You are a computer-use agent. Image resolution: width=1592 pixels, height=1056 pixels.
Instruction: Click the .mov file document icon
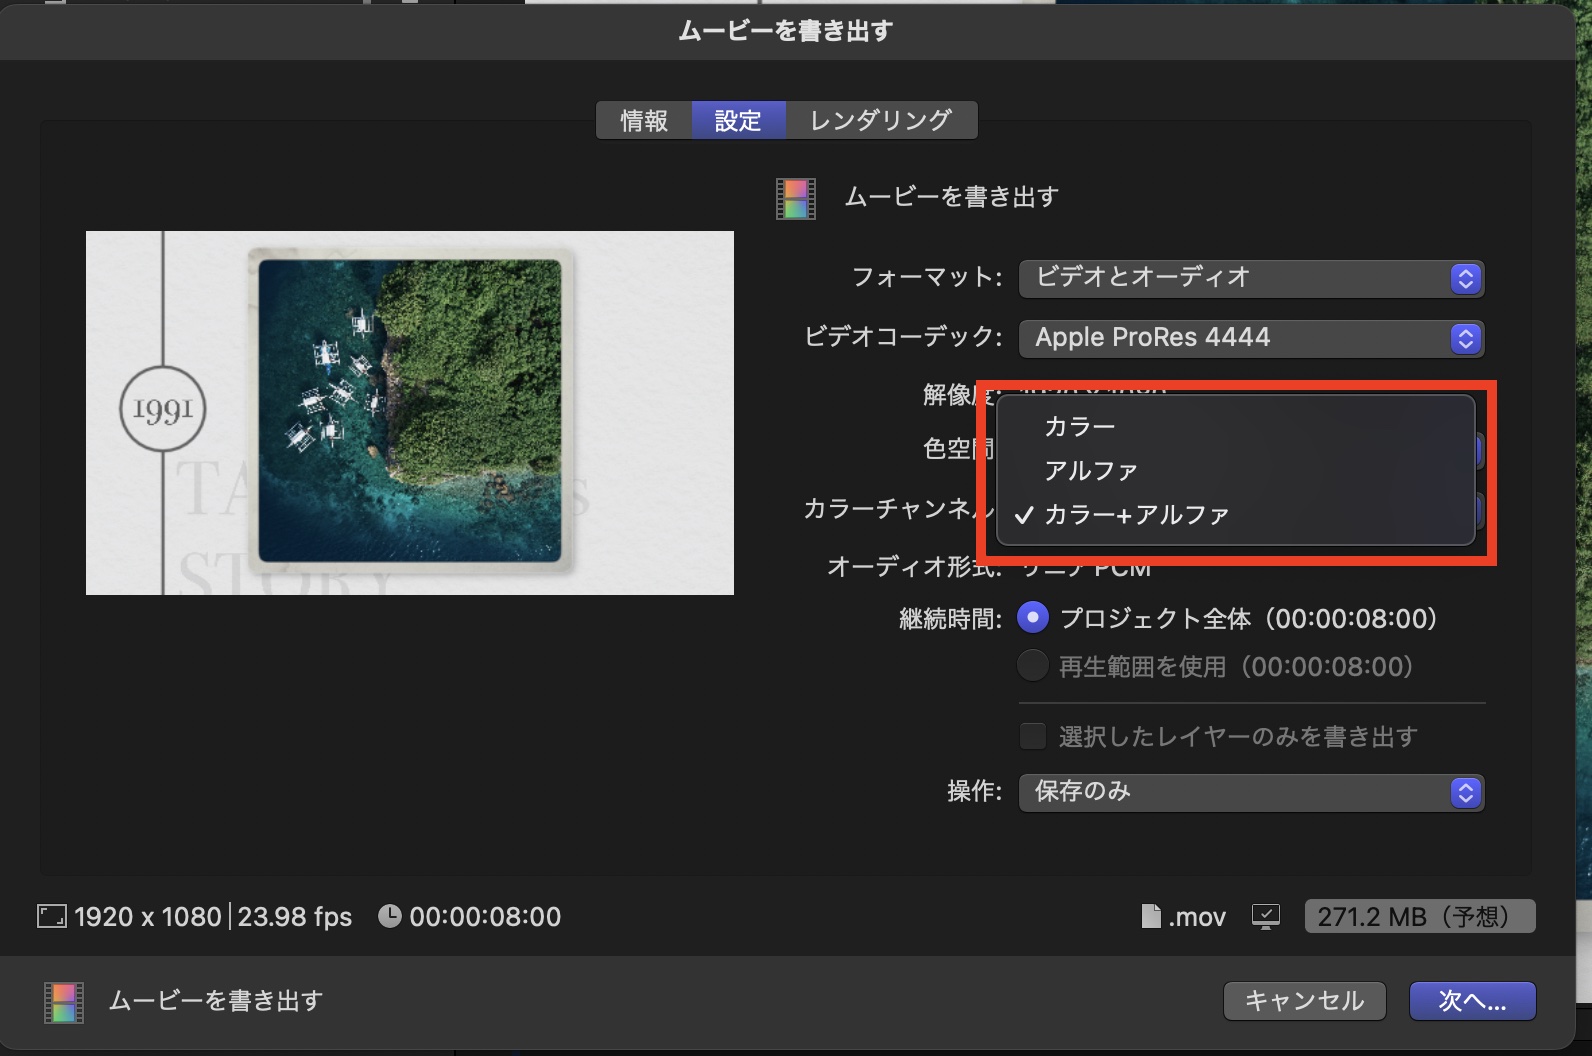click(x=1151, y=916)
